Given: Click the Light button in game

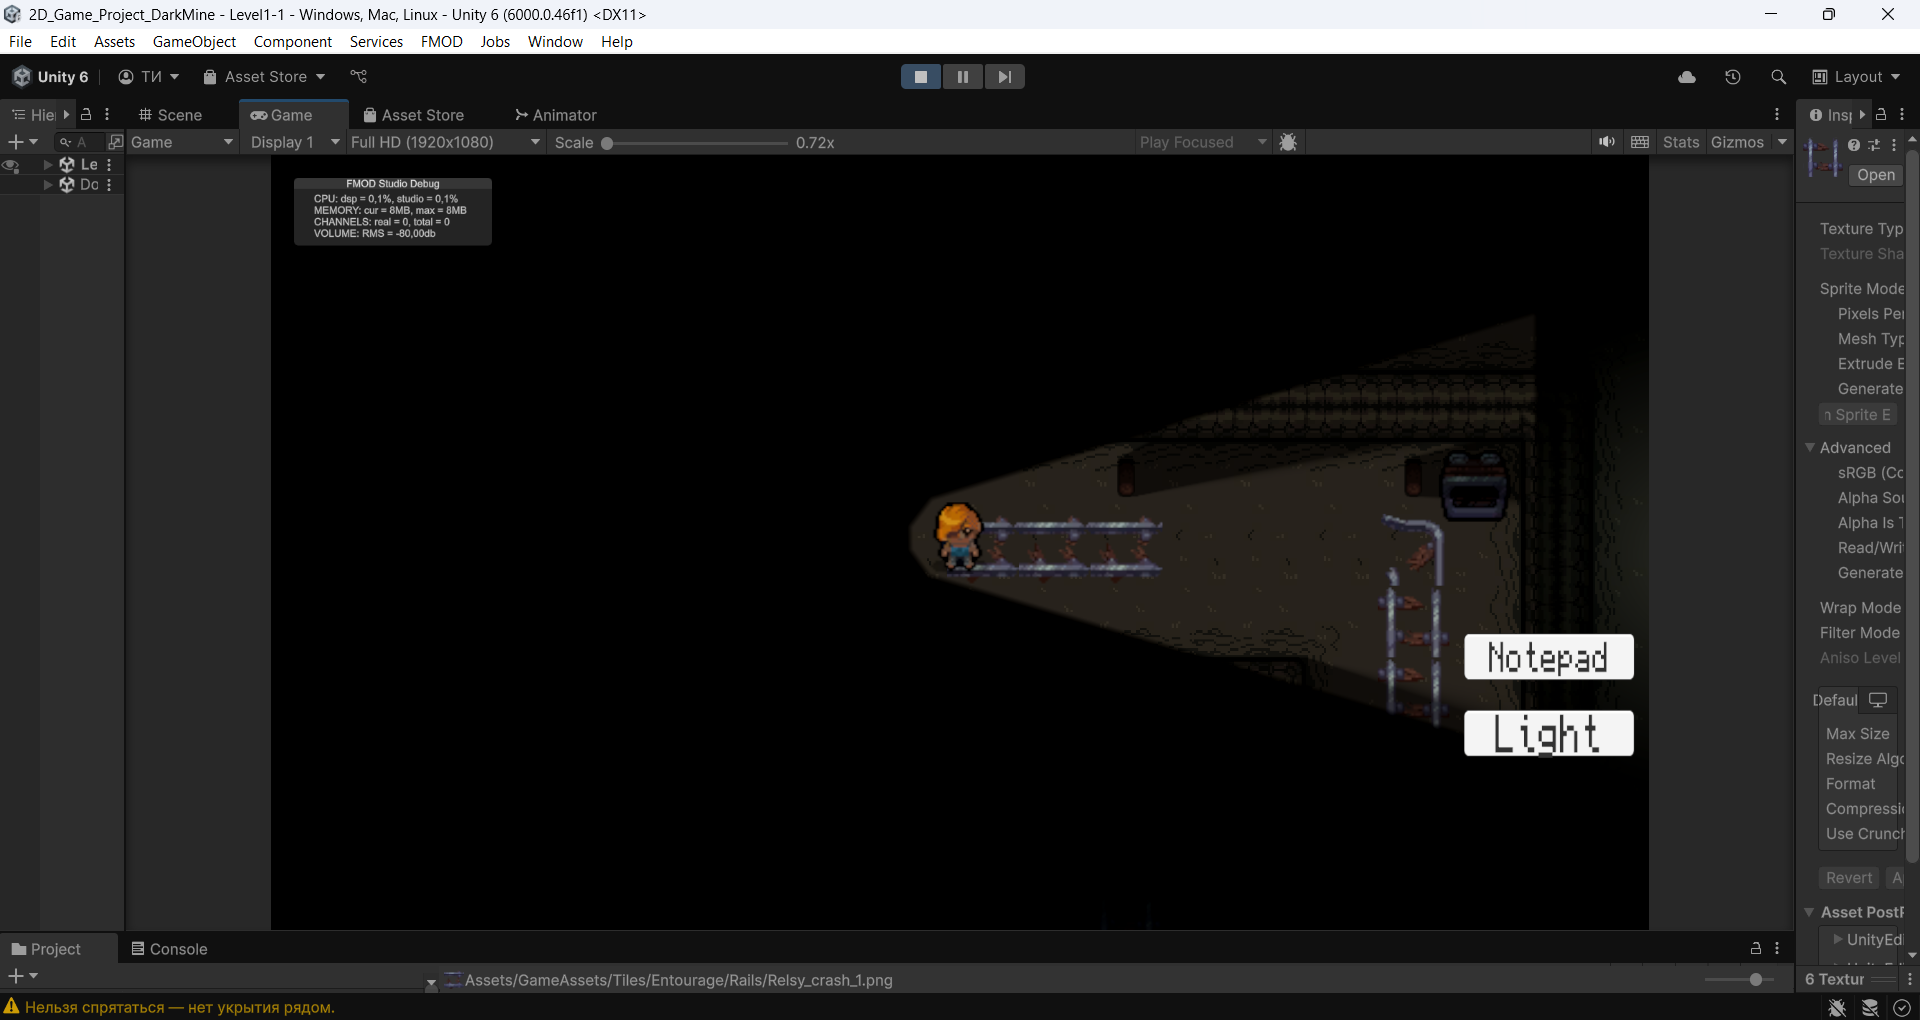Looking at the screenshot, I should (x=1548, y=734).
